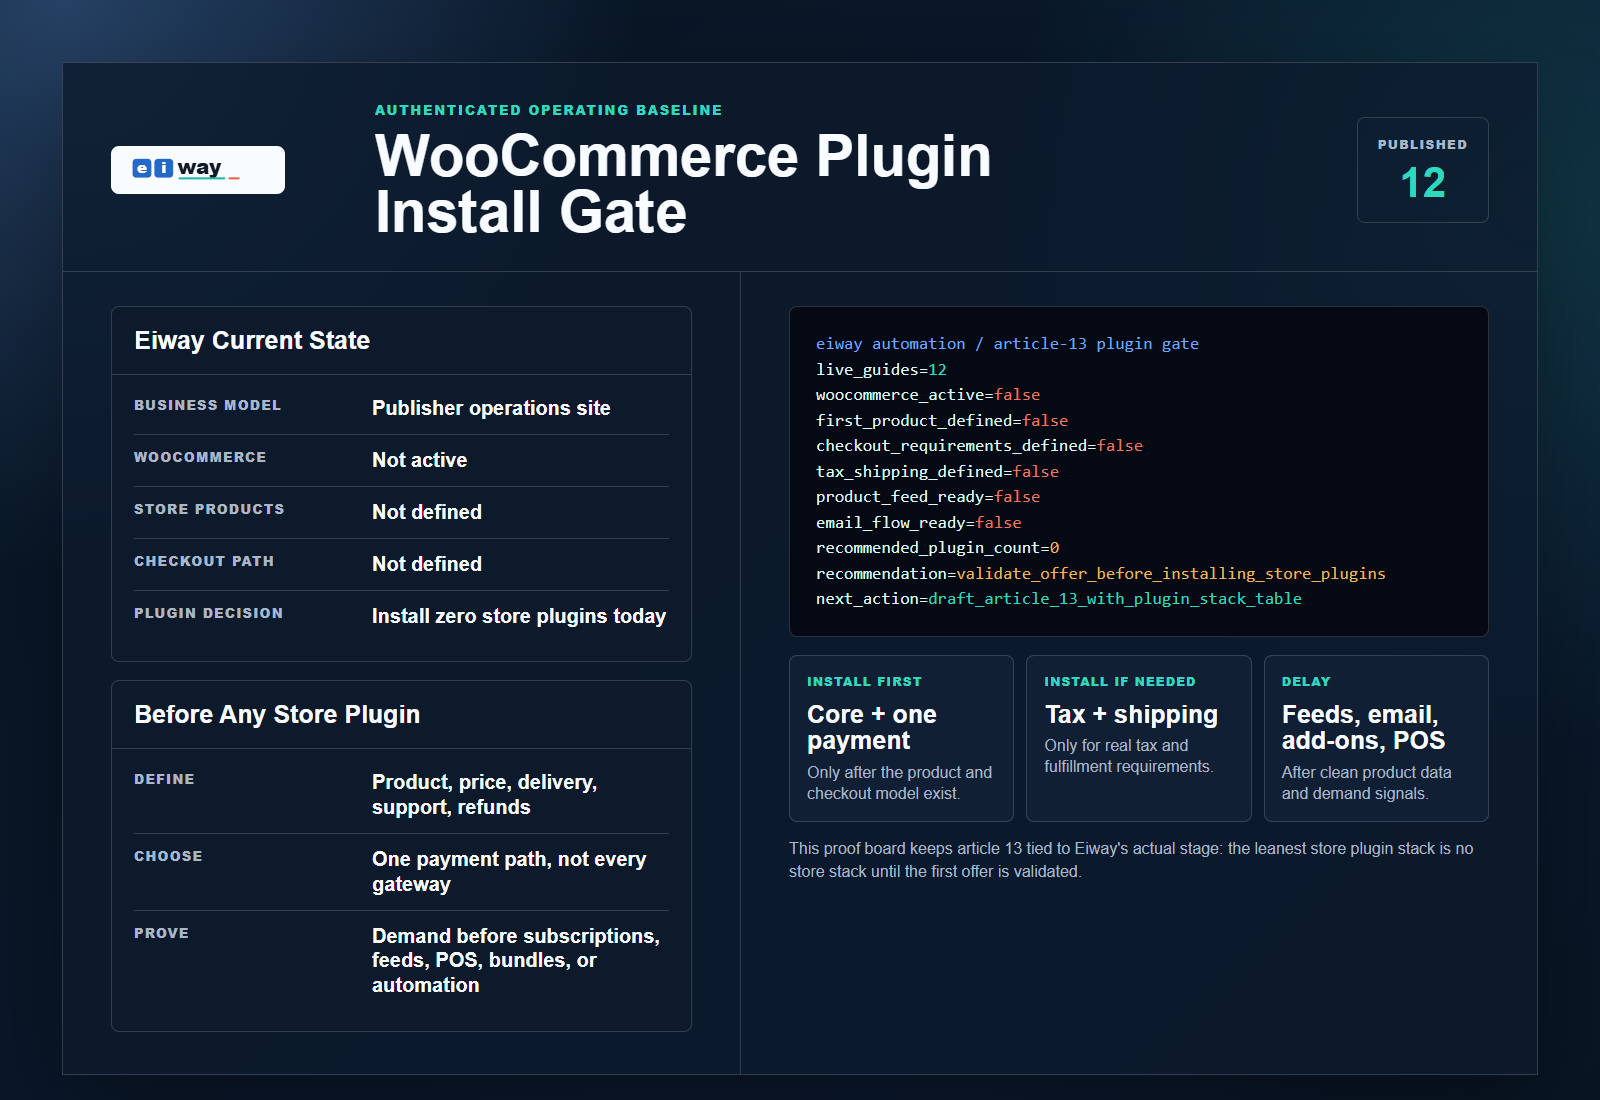
Task: Click 'AUTHENTICATED OPERATING BASELINE' label
Action: 548,110
